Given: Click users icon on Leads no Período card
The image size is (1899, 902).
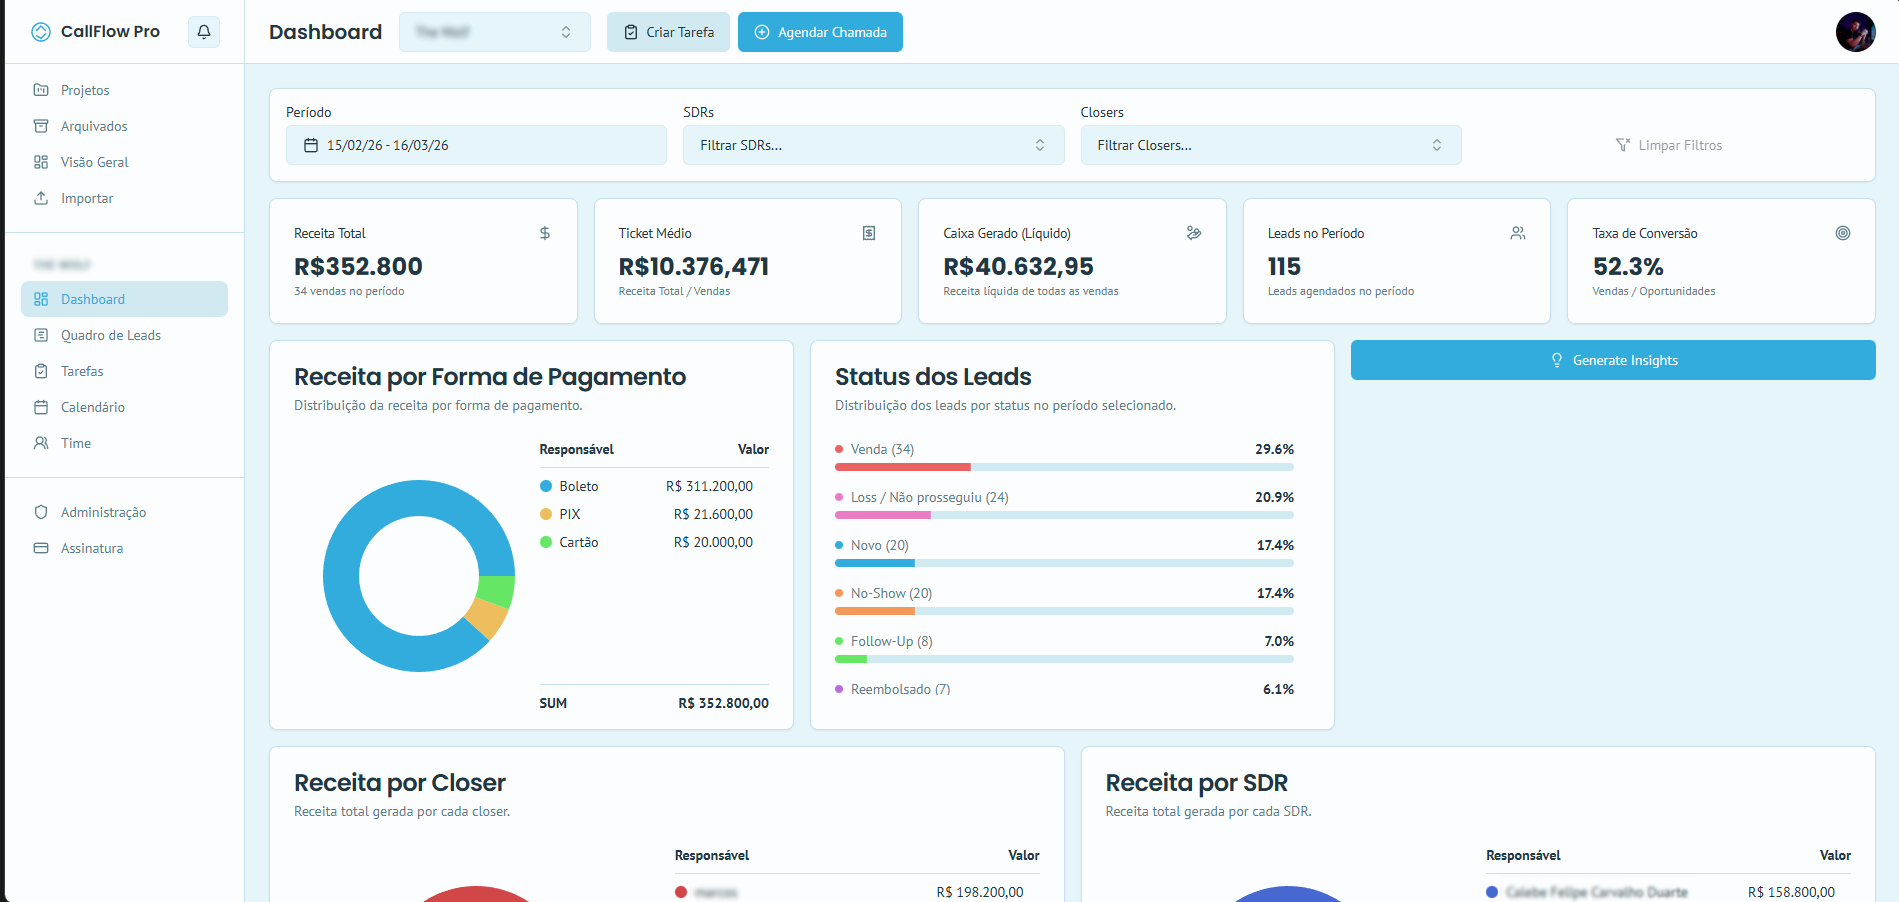Looking at the screenshot, I should [1518, 233].
